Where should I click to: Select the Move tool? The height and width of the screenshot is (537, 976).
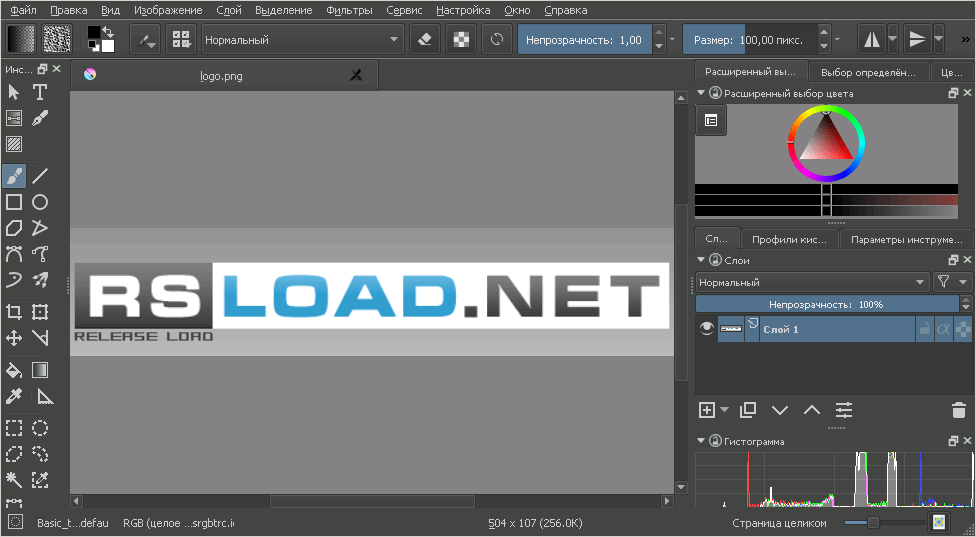tap(14, 338)
